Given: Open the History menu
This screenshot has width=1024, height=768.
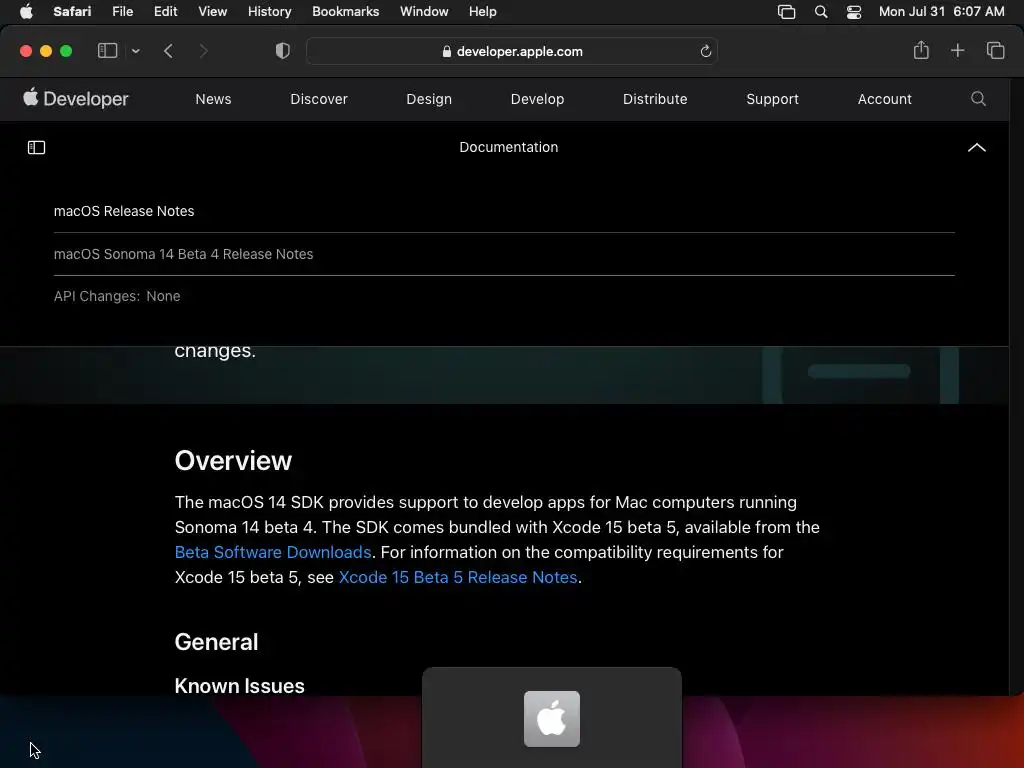Looking at the screenshot, I should (269, 12).
